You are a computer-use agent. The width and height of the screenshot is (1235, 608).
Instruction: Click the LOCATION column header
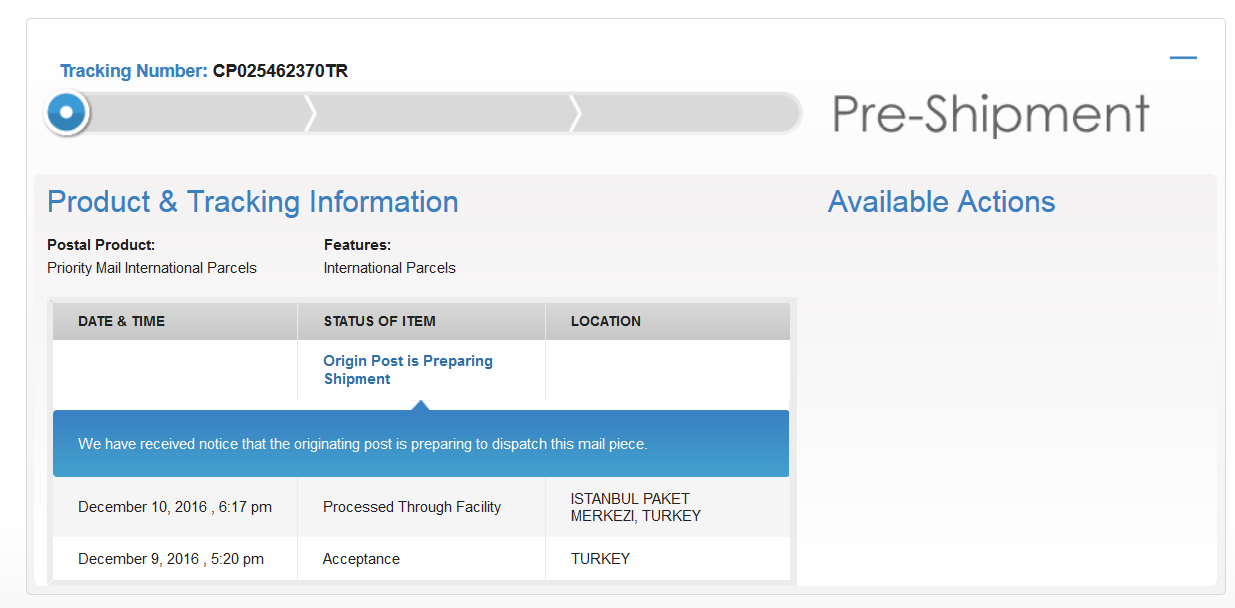pos(606,321)
